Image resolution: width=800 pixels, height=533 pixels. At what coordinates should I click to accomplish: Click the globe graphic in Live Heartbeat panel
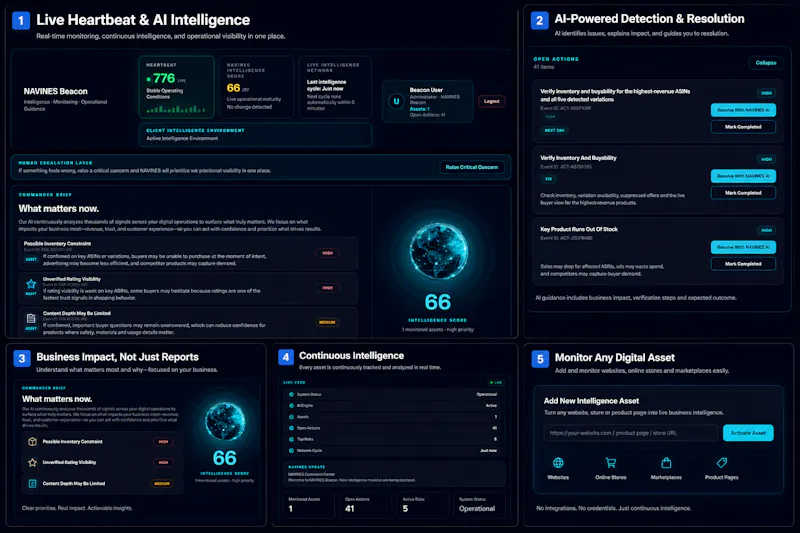(438, 251)
